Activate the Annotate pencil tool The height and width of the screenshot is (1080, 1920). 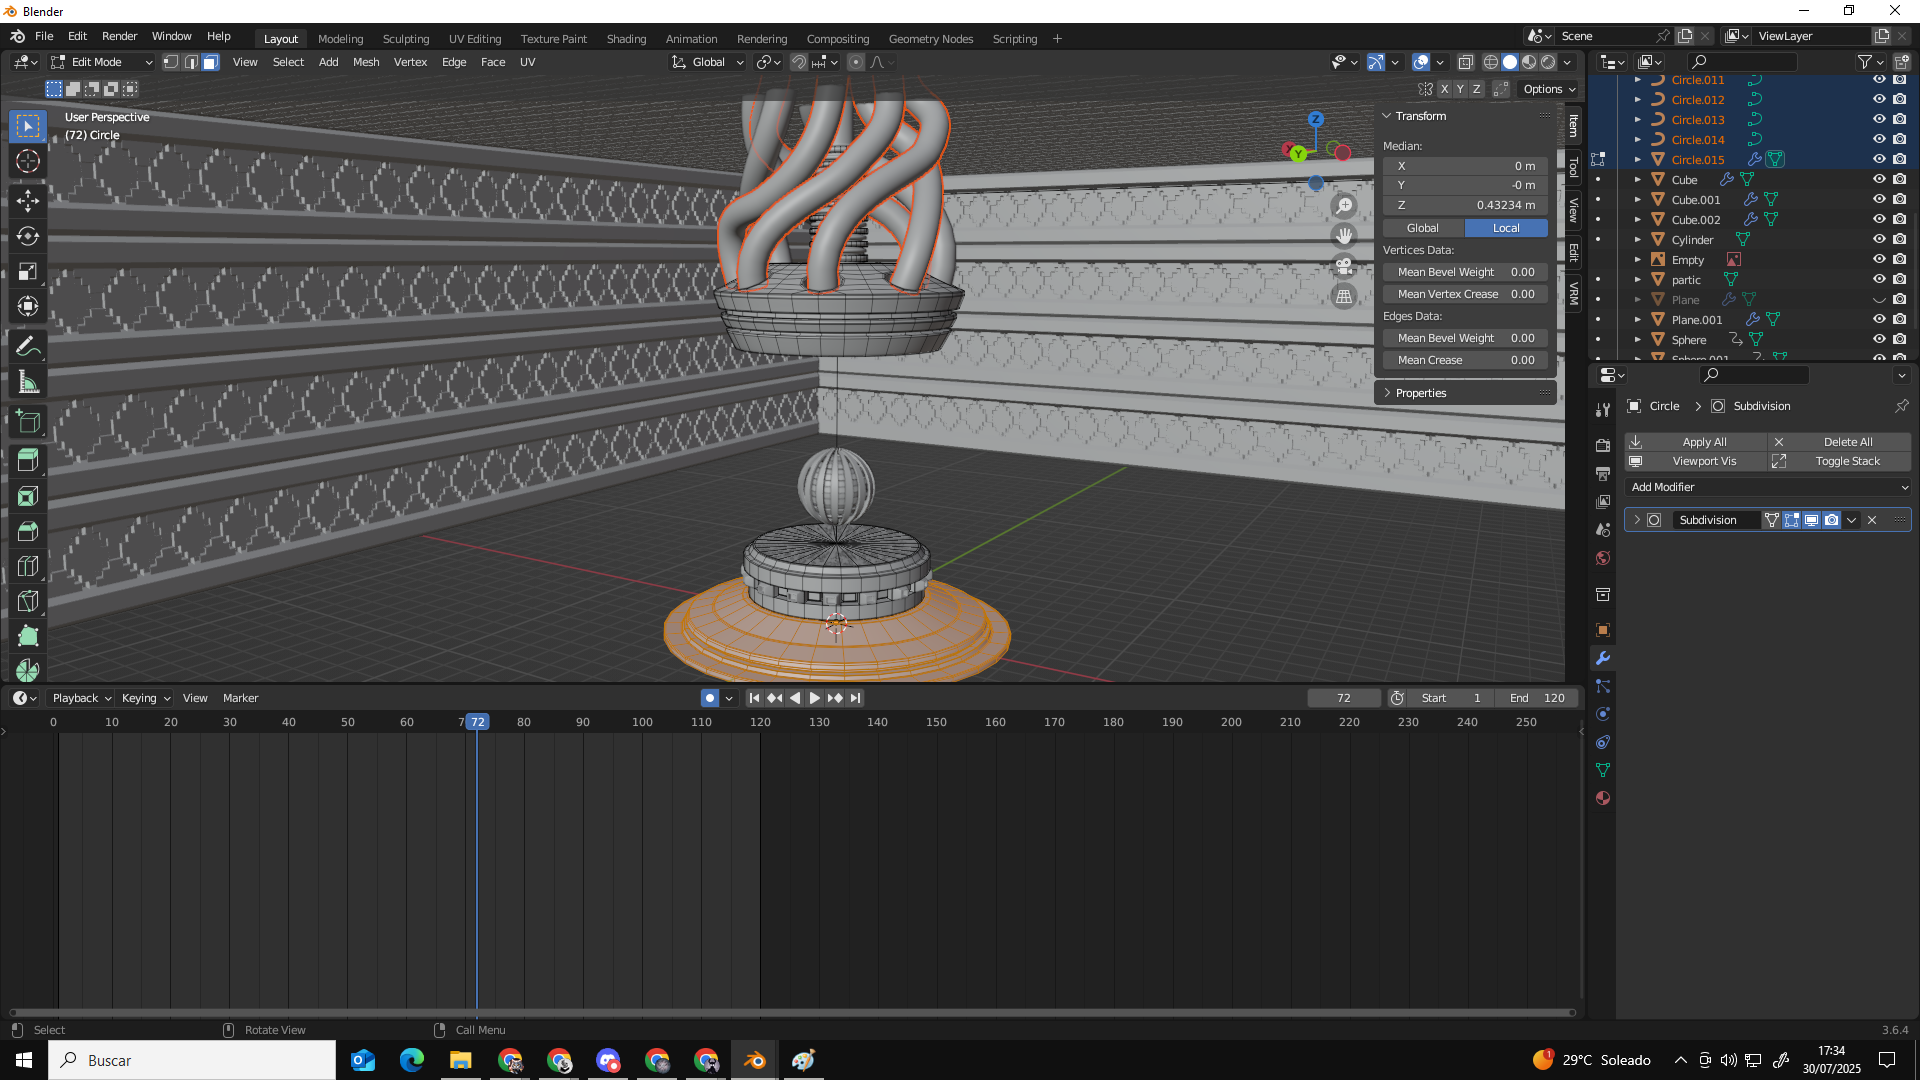click(x=28, y=347)
